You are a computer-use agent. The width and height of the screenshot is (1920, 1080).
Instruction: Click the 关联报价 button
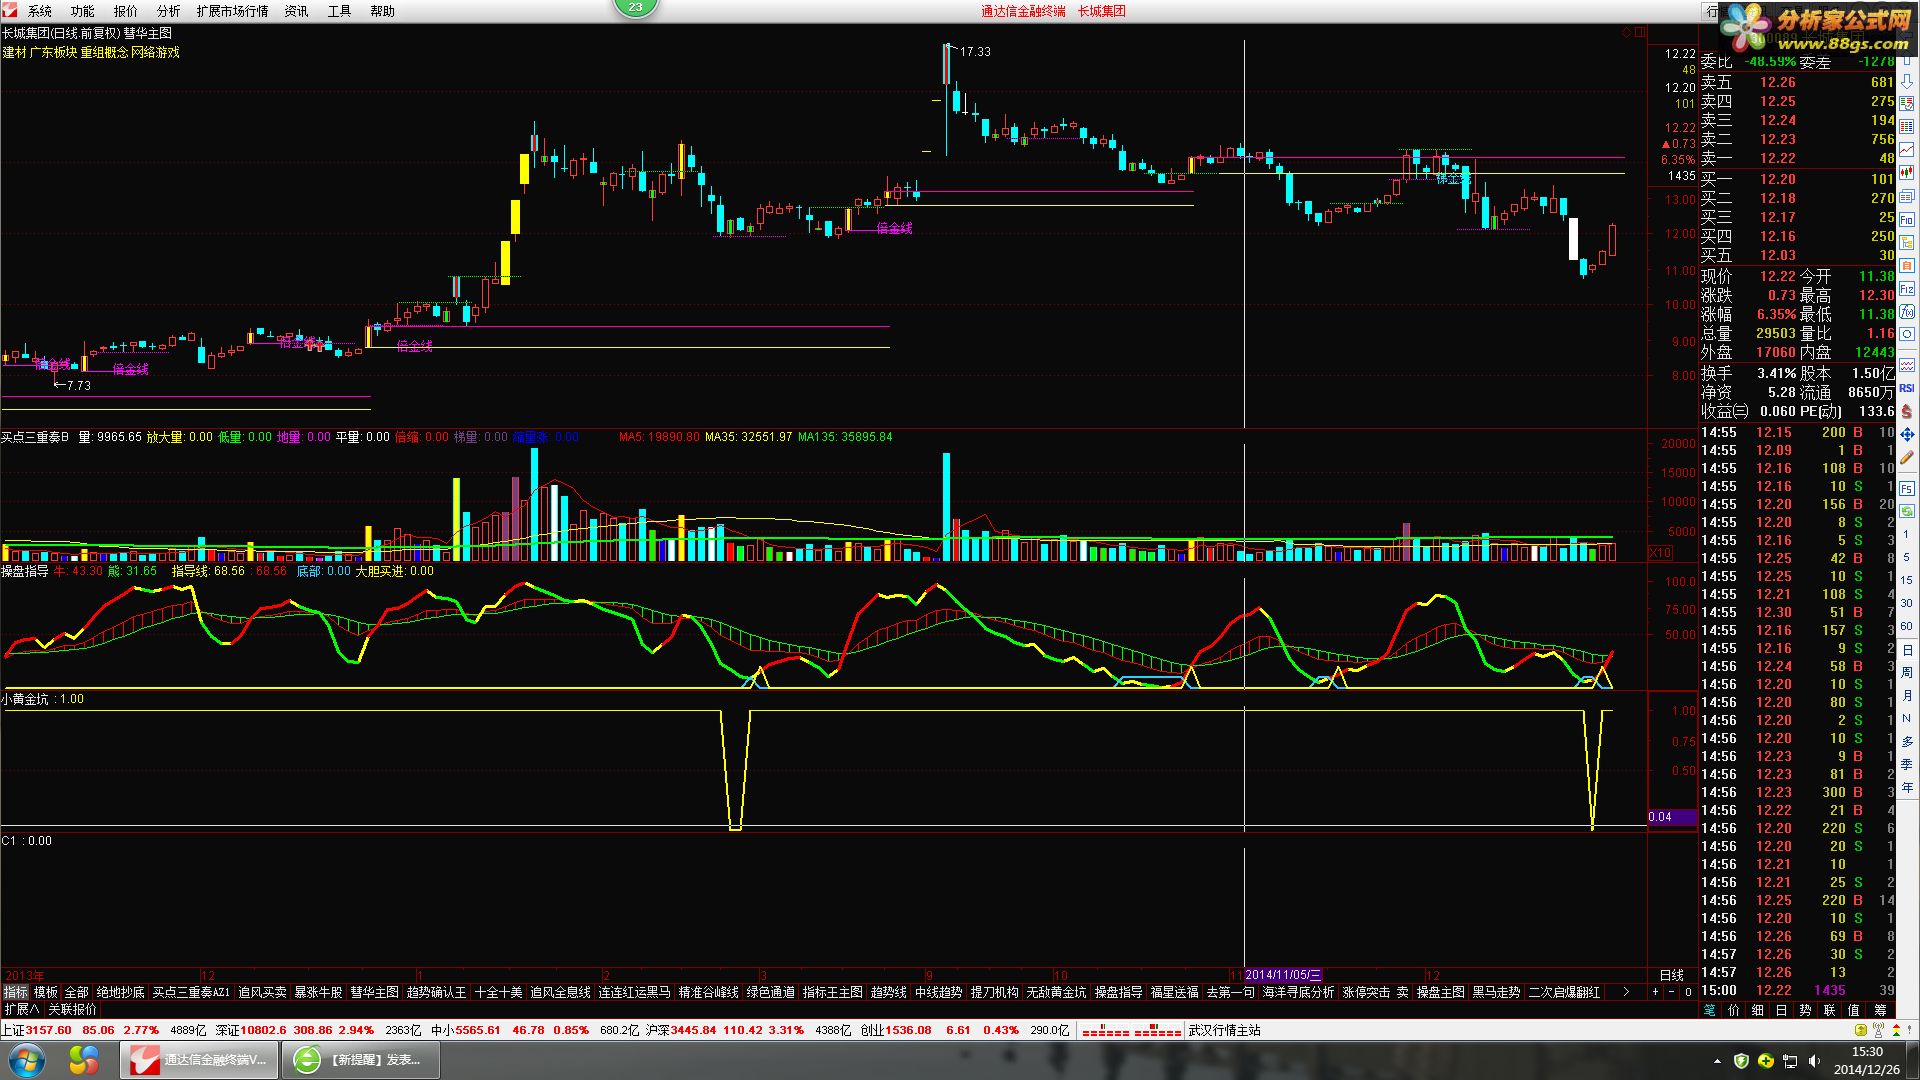[x=72, y=1010]
